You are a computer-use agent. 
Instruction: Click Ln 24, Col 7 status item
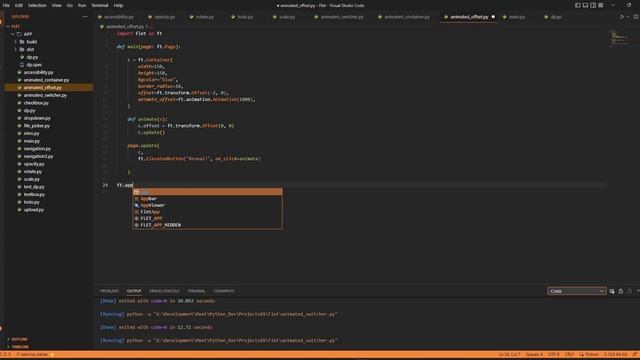[x=509, y=355]
